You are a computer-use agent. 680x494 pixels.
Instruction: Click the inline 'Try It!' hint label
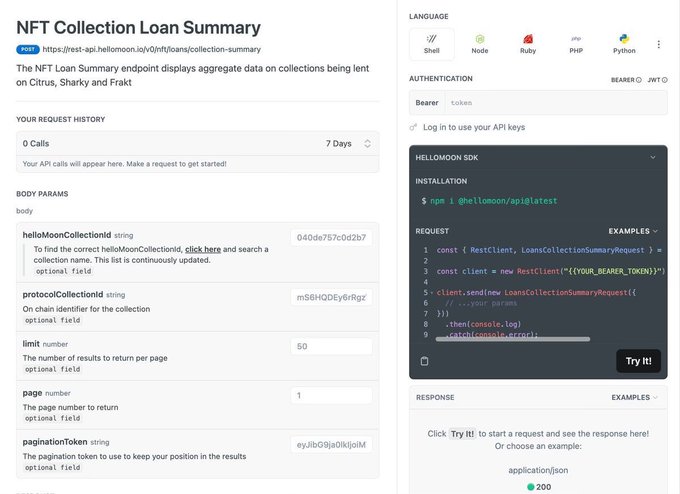point(462,434)
